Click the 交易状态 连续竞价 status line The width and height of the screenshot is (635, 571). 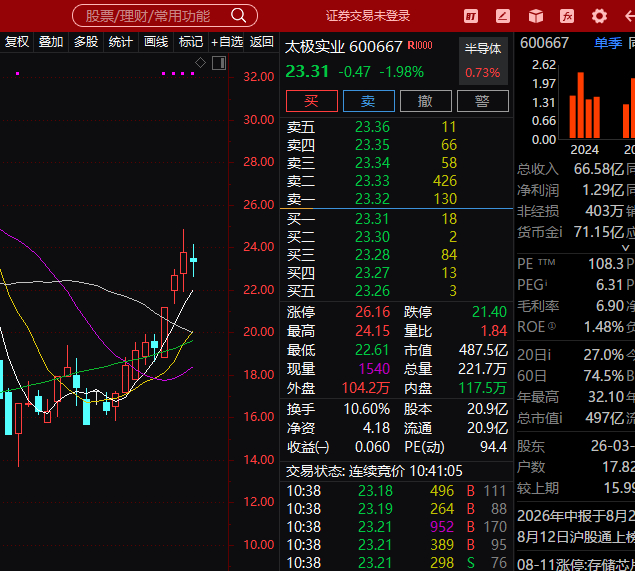coord(375,471)
